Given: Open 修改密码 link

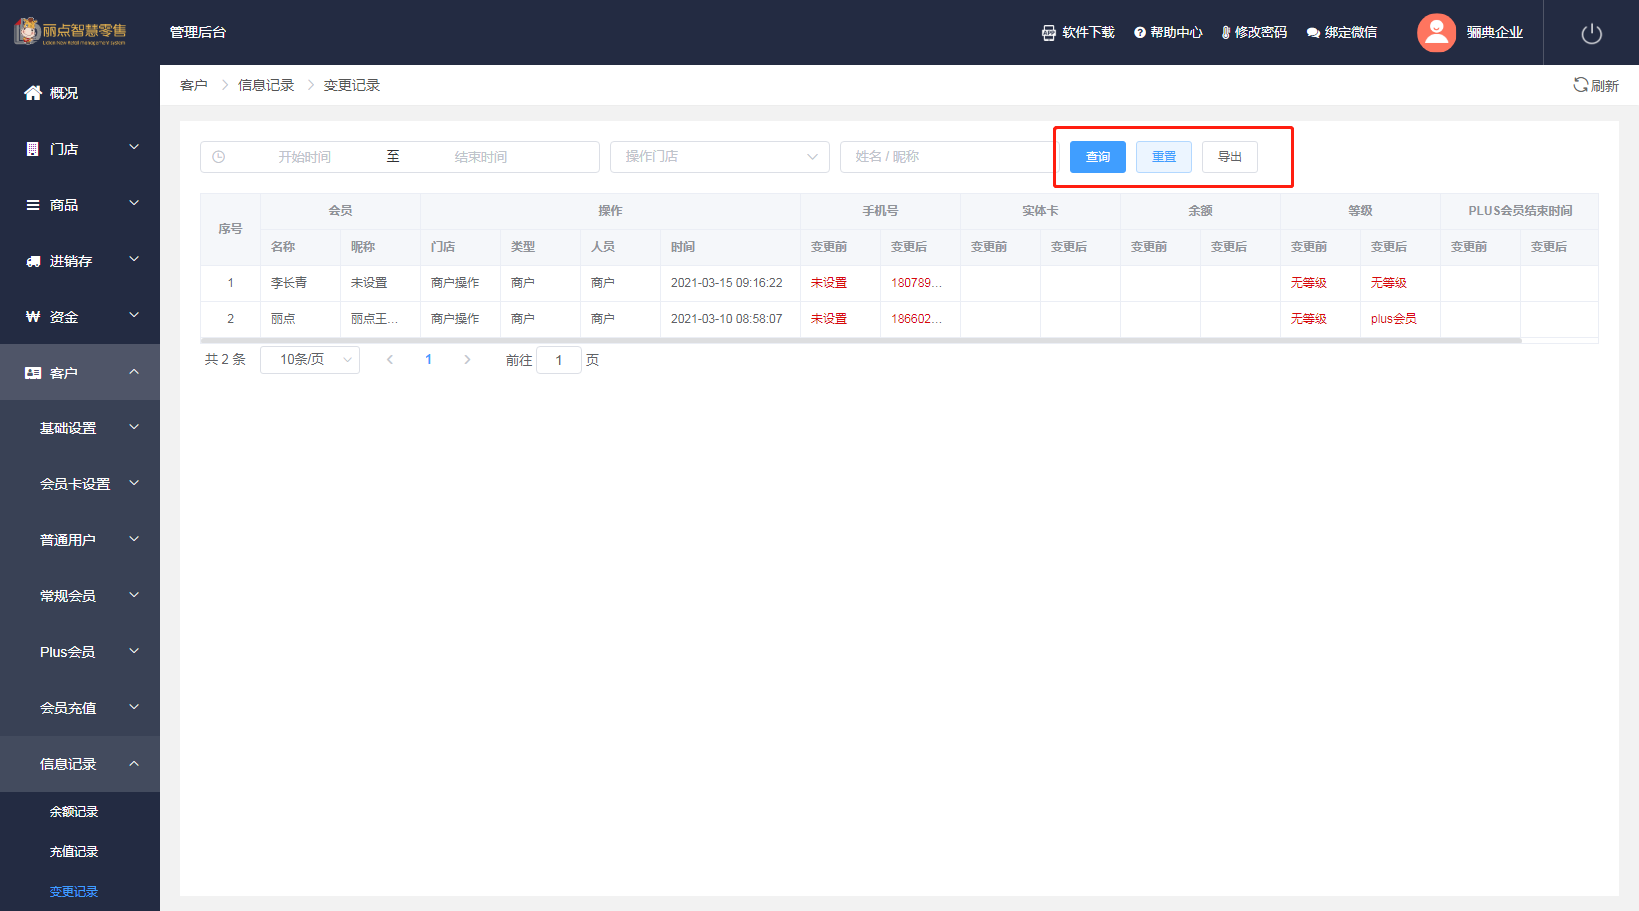Looking at the screenshot, I should (x=1254, y=33).
